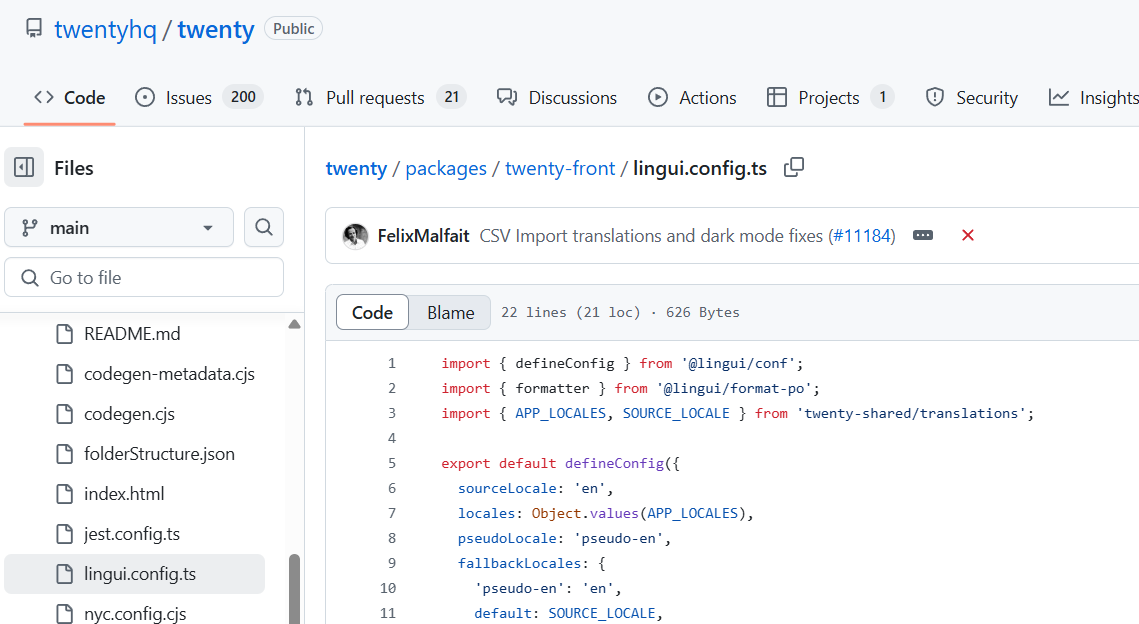Open the Issues tab
This screenshot has height=624, width=1139.
click(199, 97)
